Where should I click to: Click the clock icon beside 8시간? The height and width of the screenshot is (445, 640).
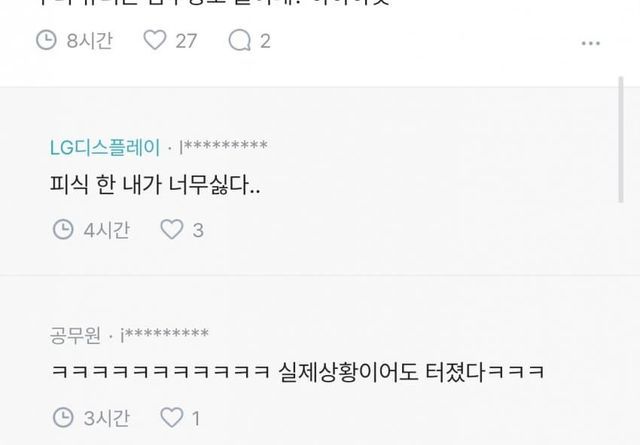tap(46, 40)
